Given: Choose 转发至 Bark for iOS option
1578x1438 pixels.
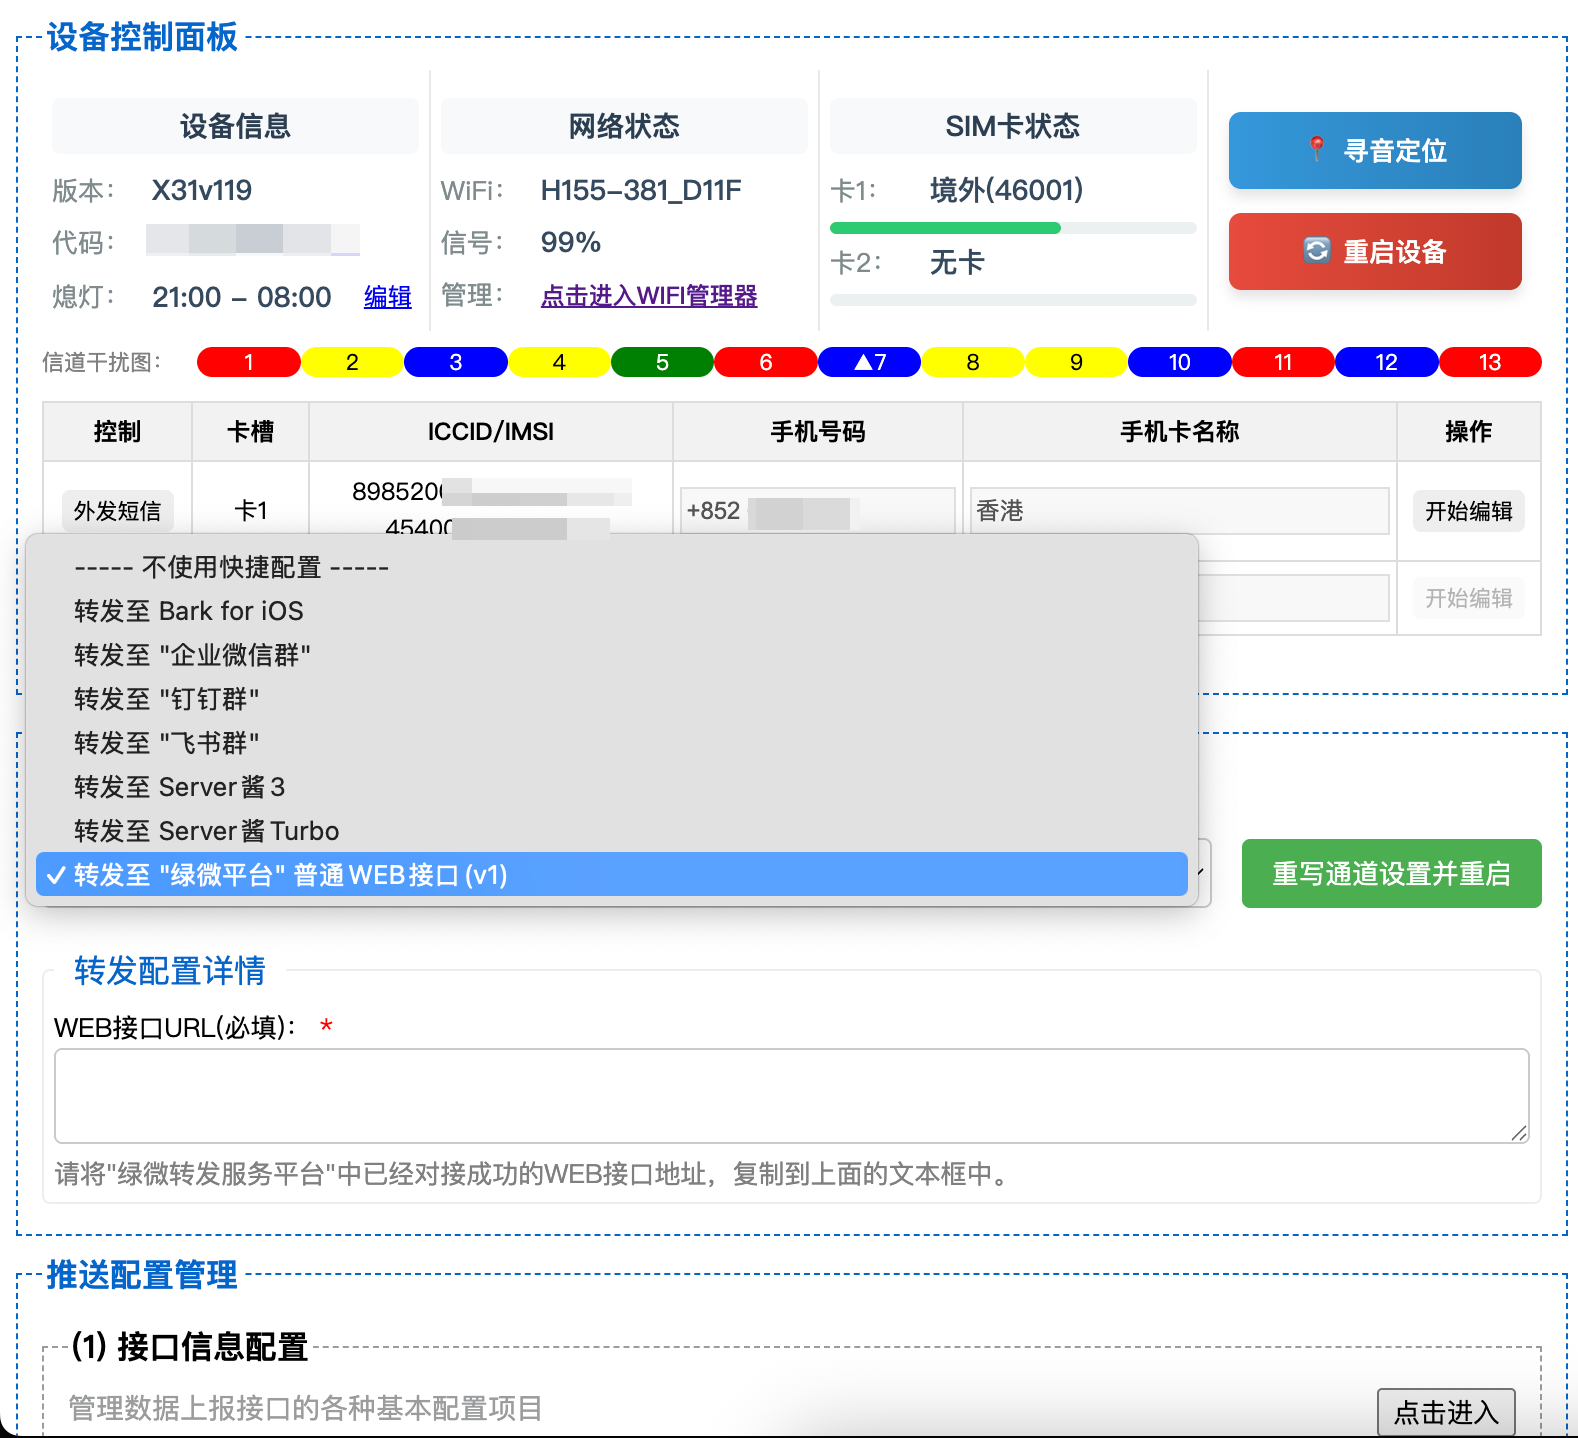Looking at the screenshot, I should click(x=188, y=611).
